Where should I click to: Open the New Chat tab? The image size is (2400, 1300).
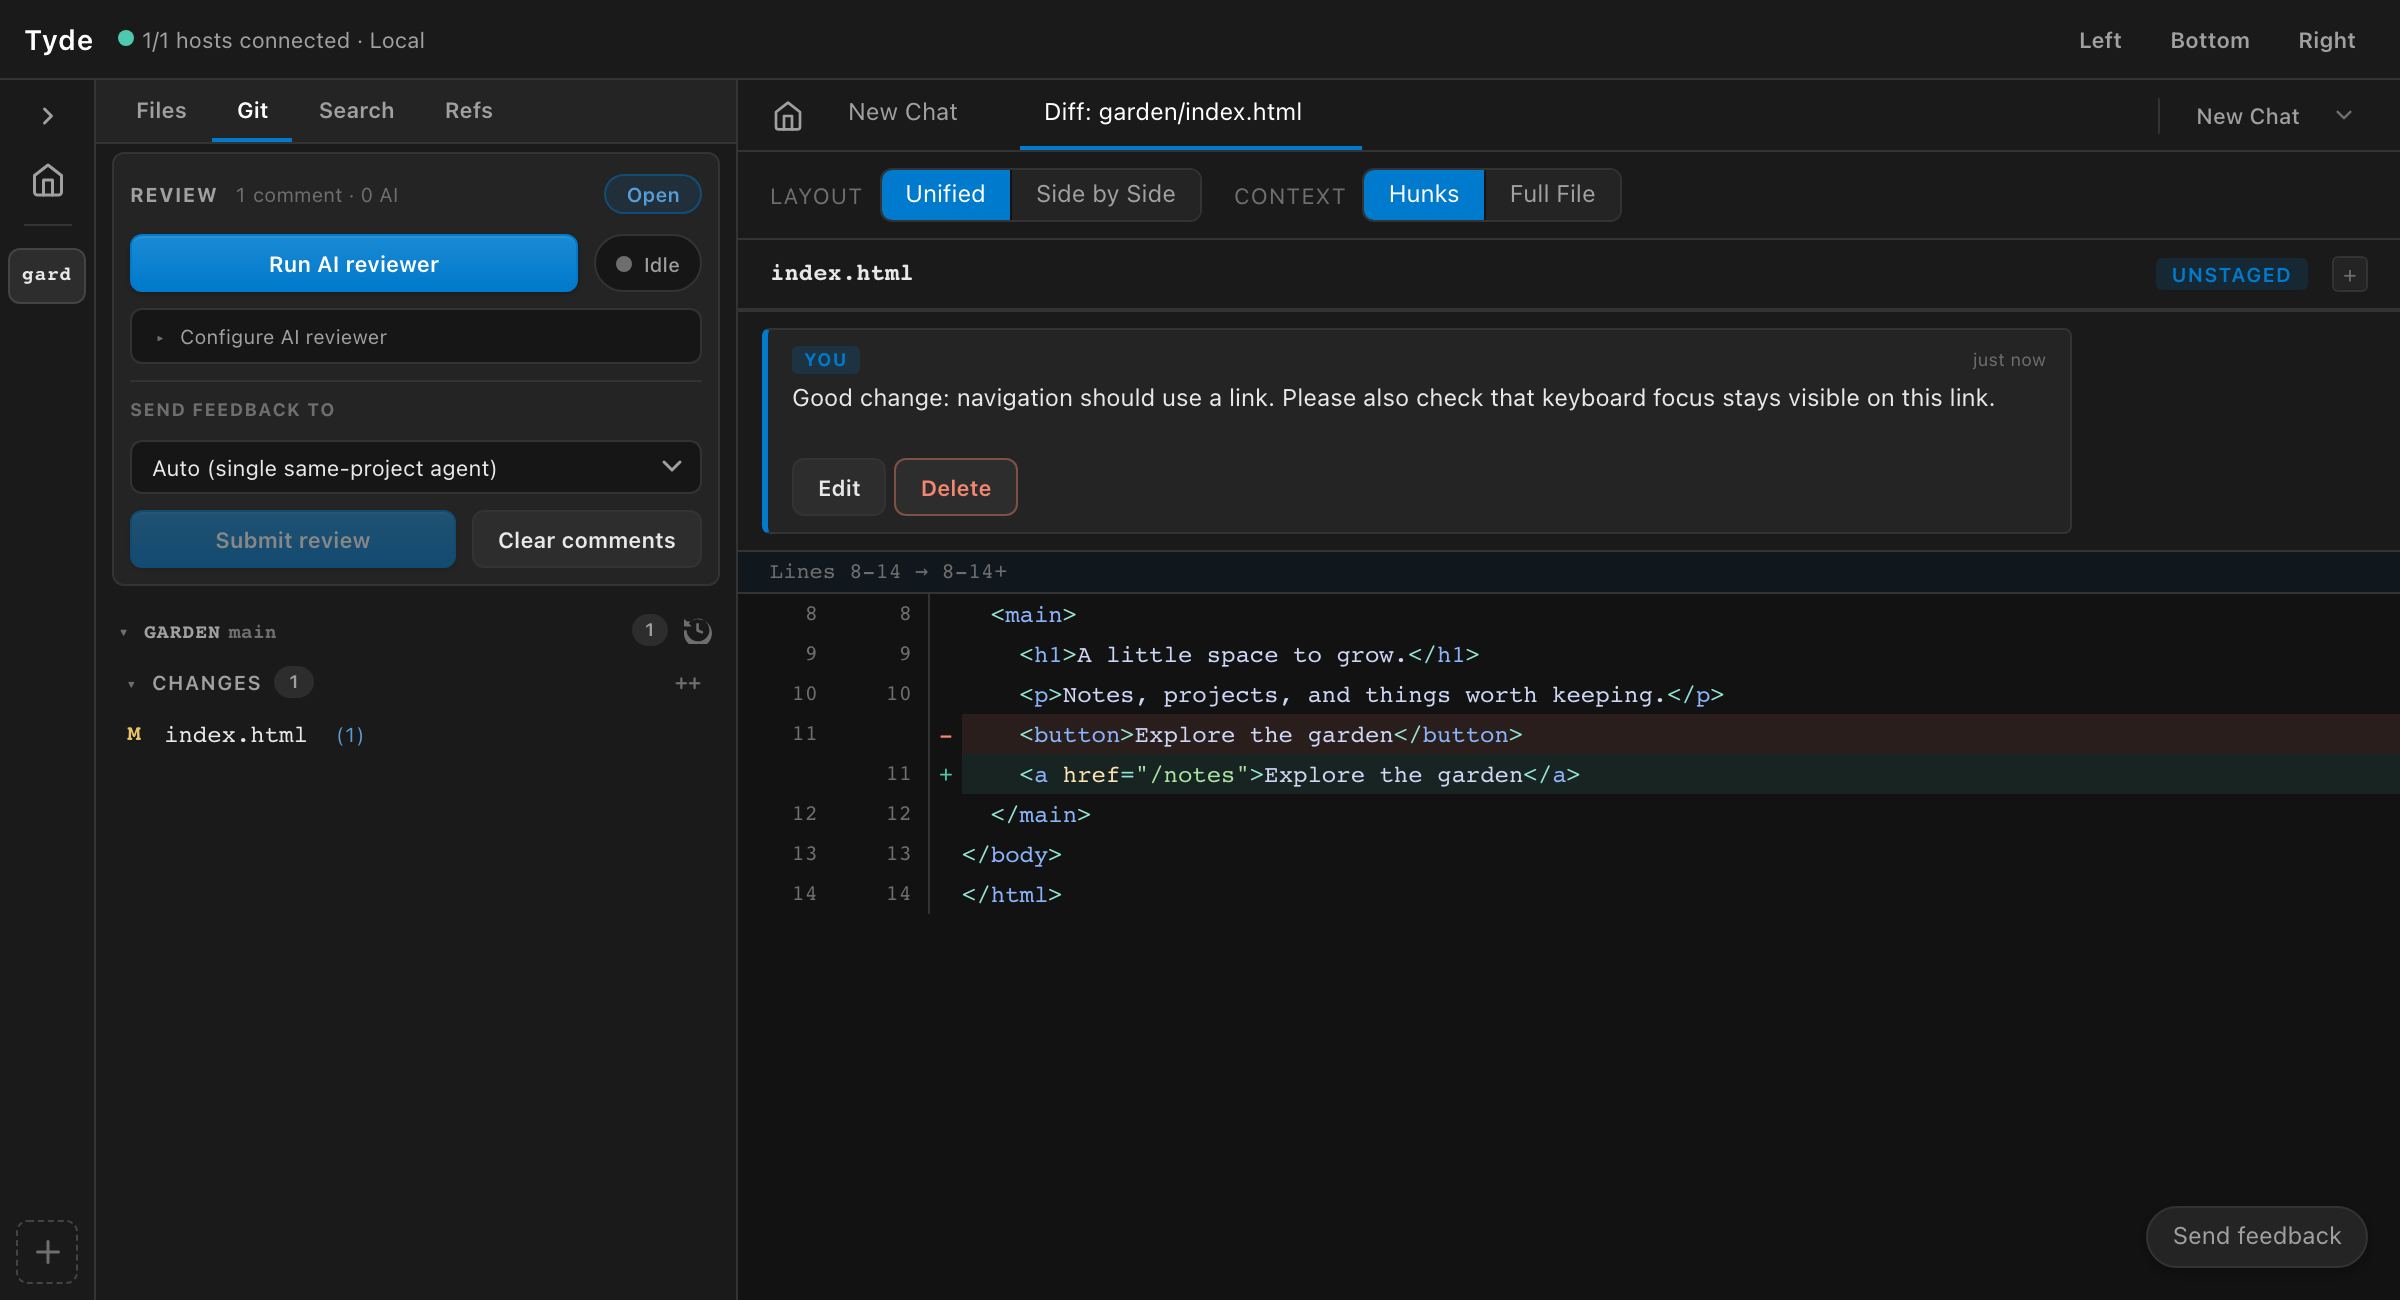(x=902, y=112)
